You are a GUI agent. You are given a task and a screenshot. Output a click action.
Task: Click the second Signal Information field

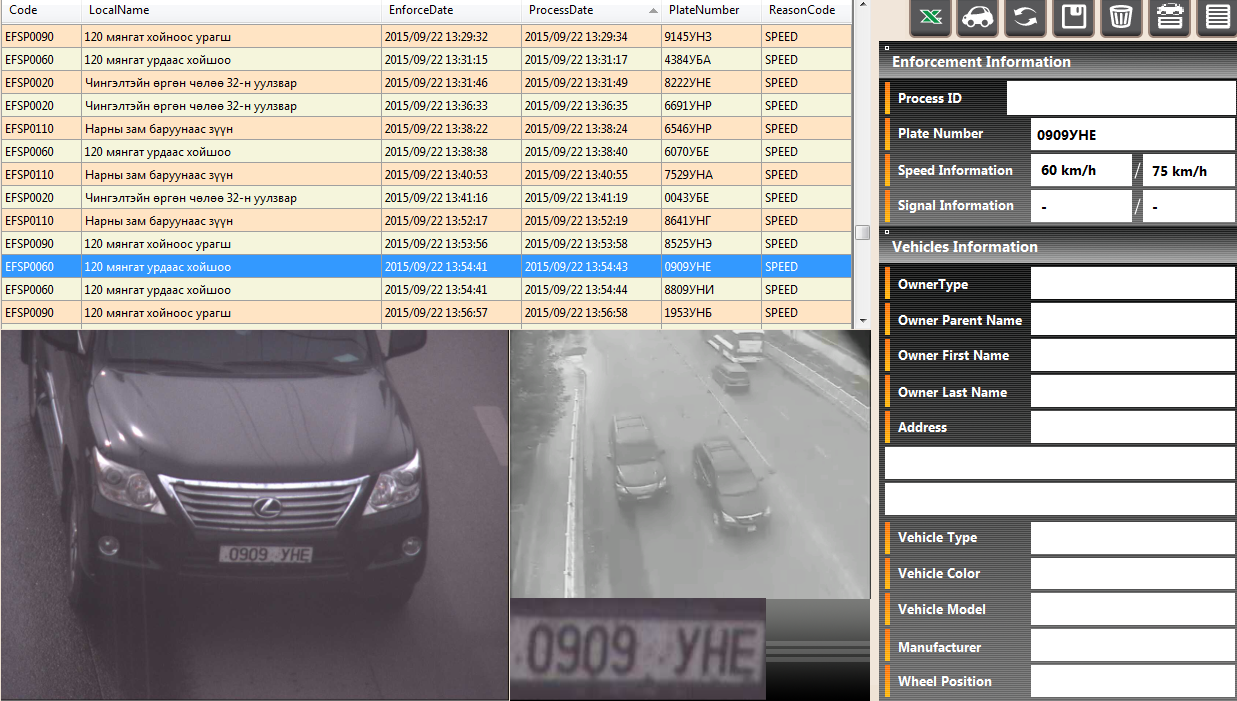click(x=1189, y=206)
